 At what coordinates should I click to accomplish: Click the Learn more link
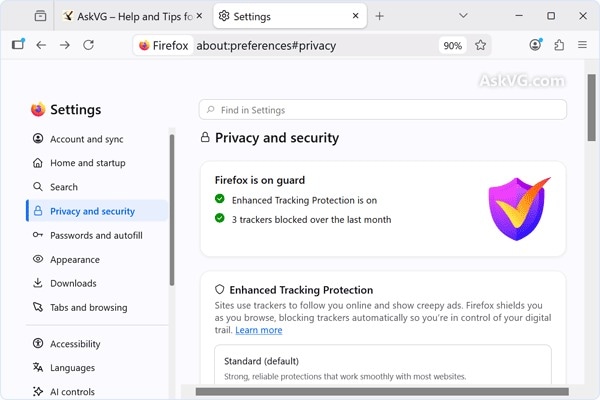point(259,330)
